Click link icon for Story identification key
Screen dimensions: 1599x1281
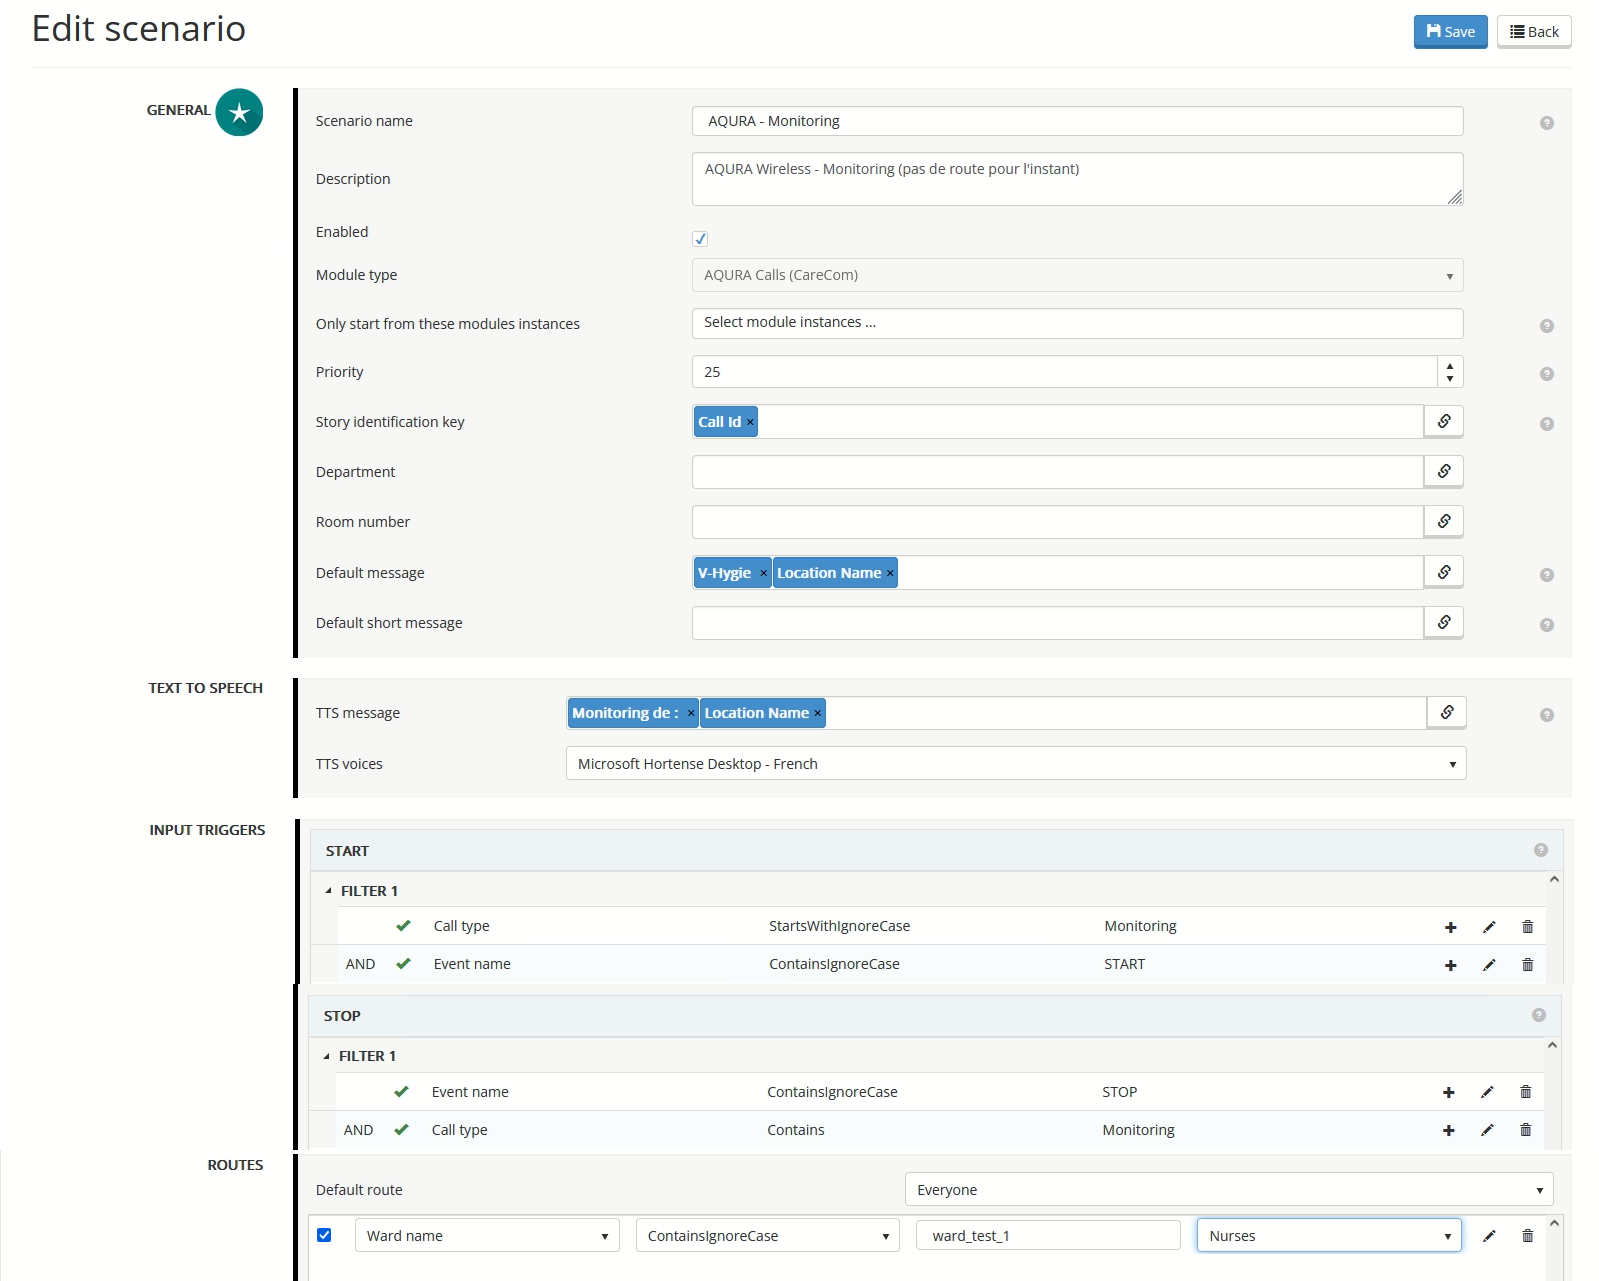pyautogui.click(x=1444, y=422)
